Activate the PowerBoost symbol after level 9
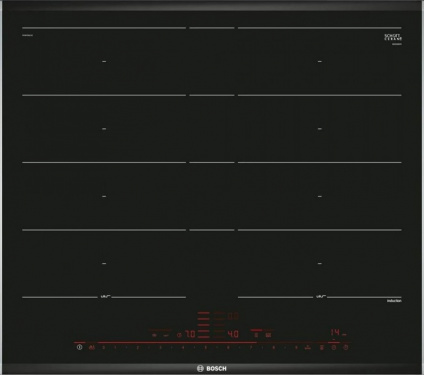This screenshot has height=375, width=424. pyautogui.click(x=307, y=347)
